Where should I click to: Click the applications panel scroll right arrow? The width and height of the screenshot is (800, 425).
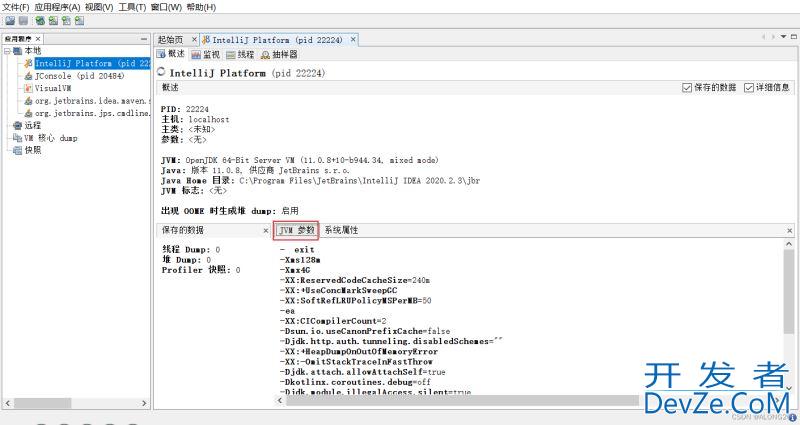click(x=144, y=403)
